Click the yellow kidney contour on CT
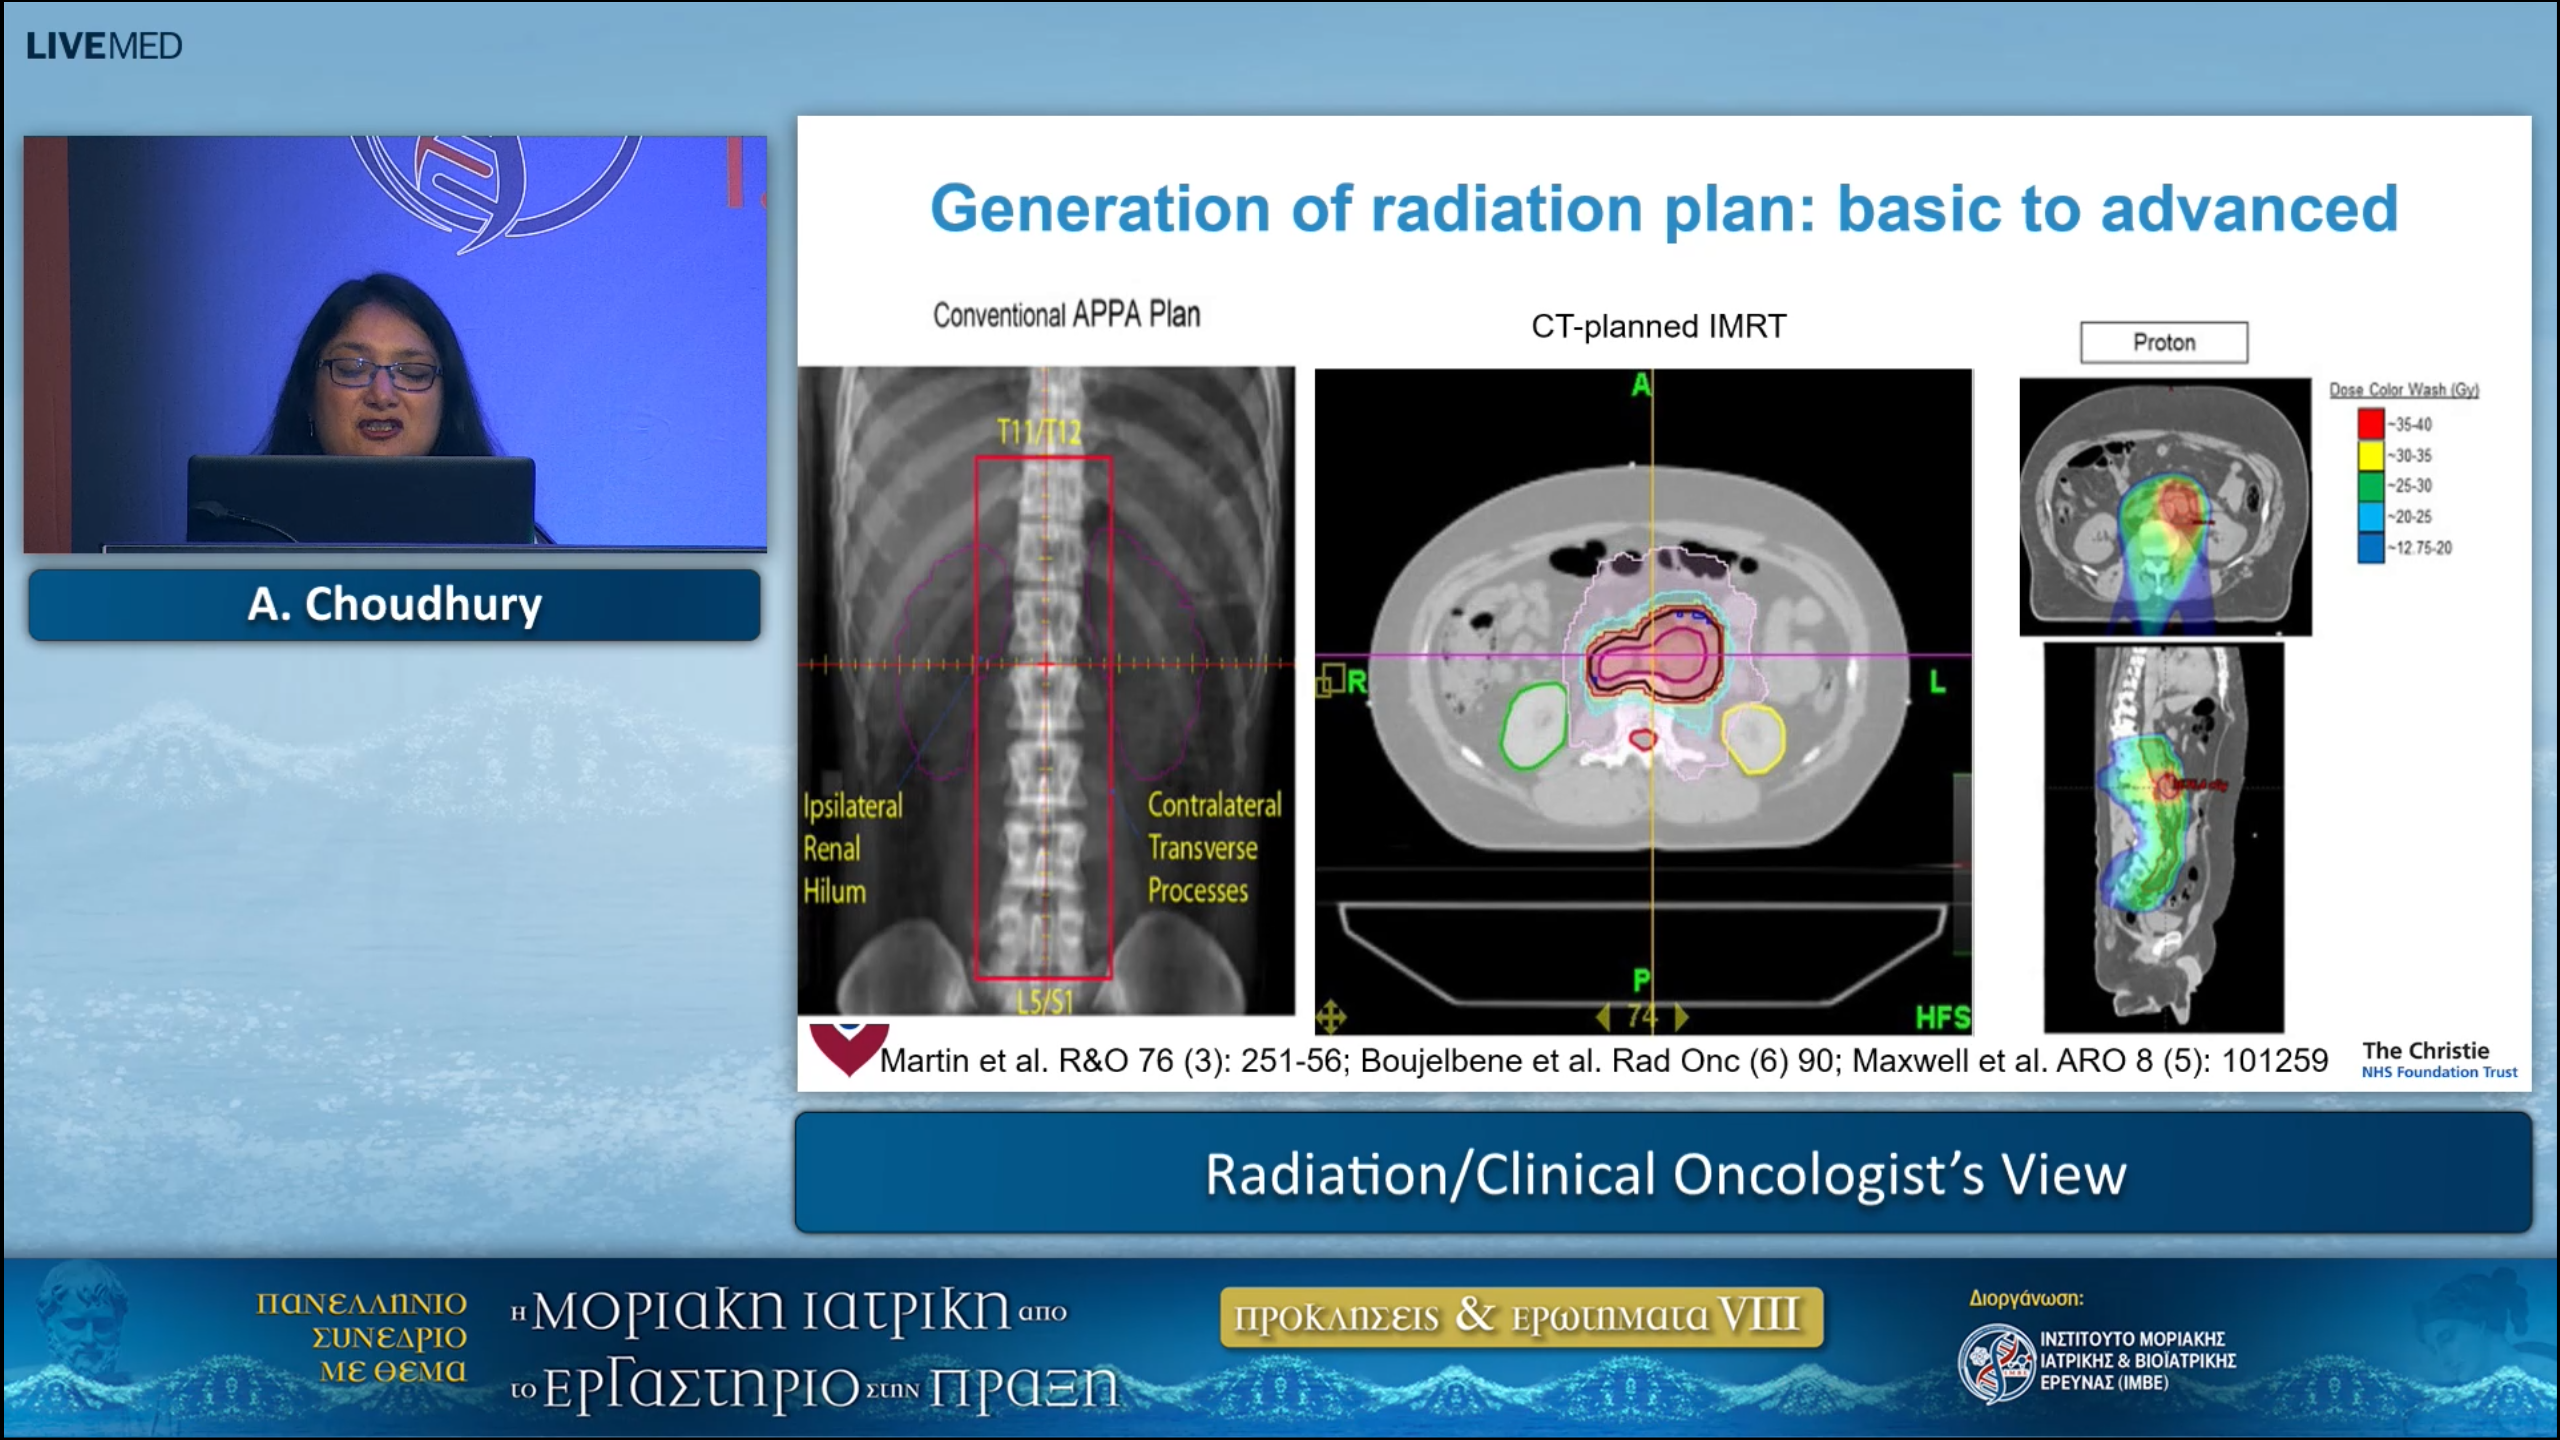Screen dimensions: 2560x1440 point(1754,739)
